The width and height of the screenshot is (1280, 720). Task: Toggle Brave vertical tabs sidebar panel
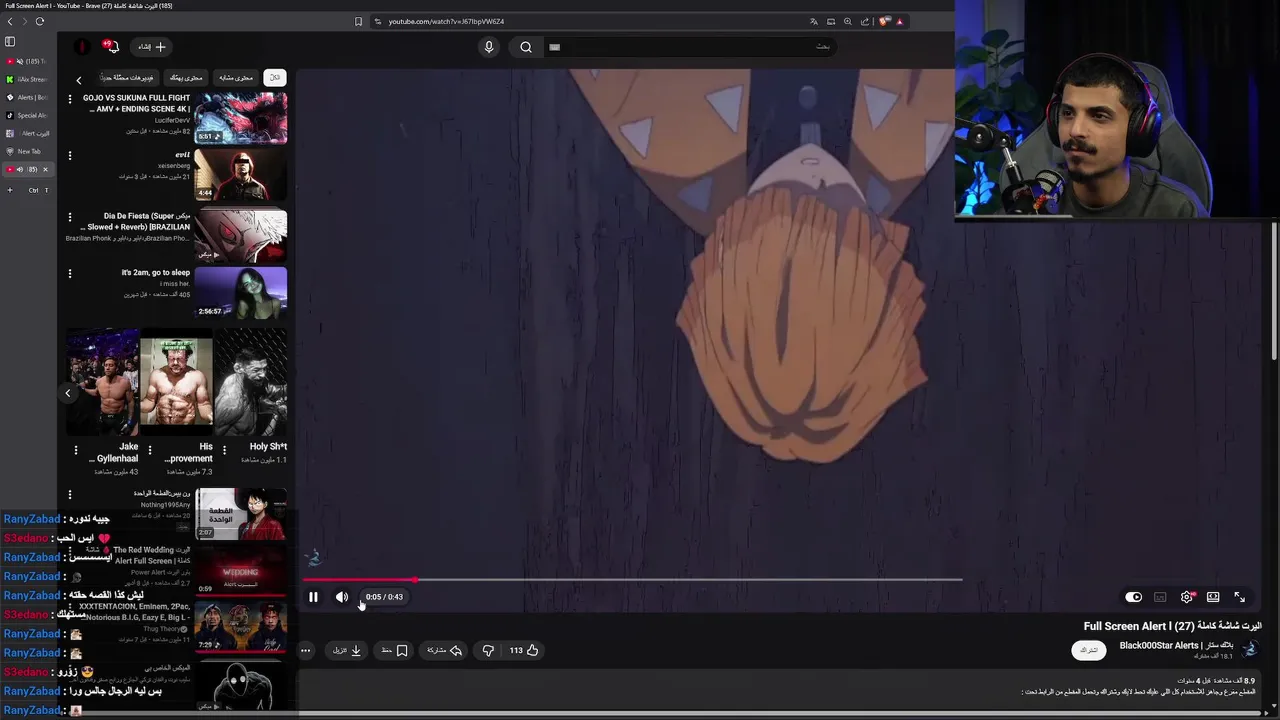point(10,42)
